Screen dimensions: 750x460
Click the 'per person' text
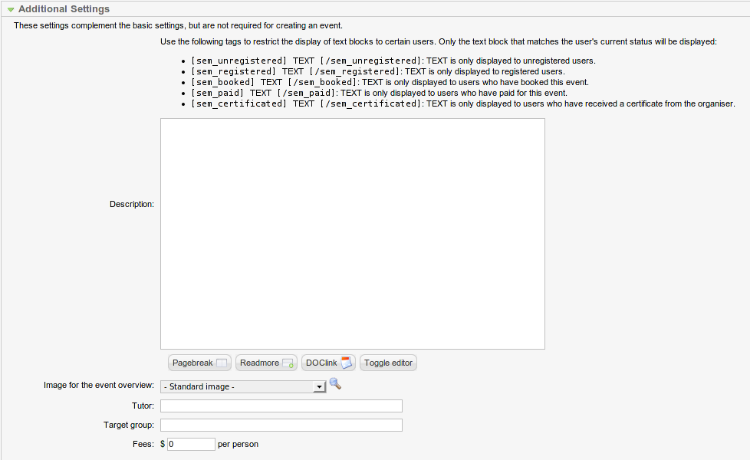[238, 444]
